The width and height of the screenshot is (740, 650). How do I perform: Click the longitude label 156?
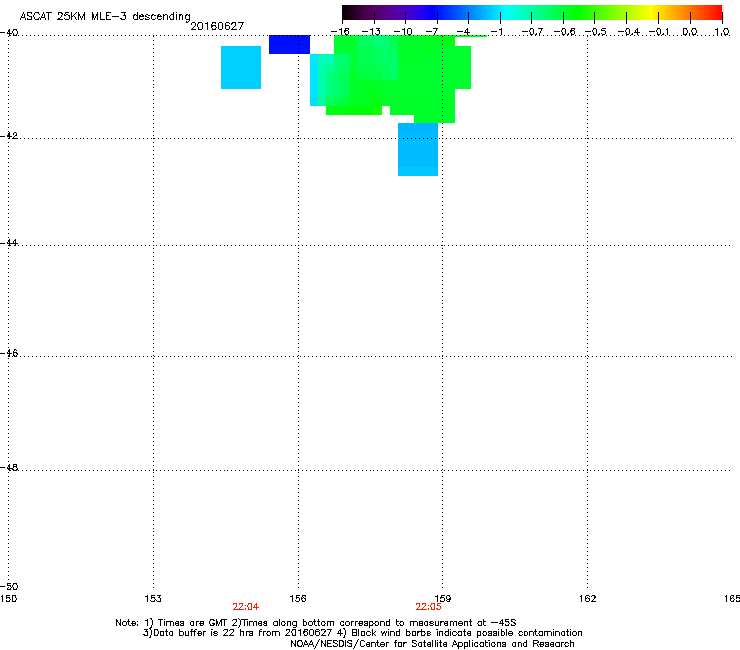(298, 599)
